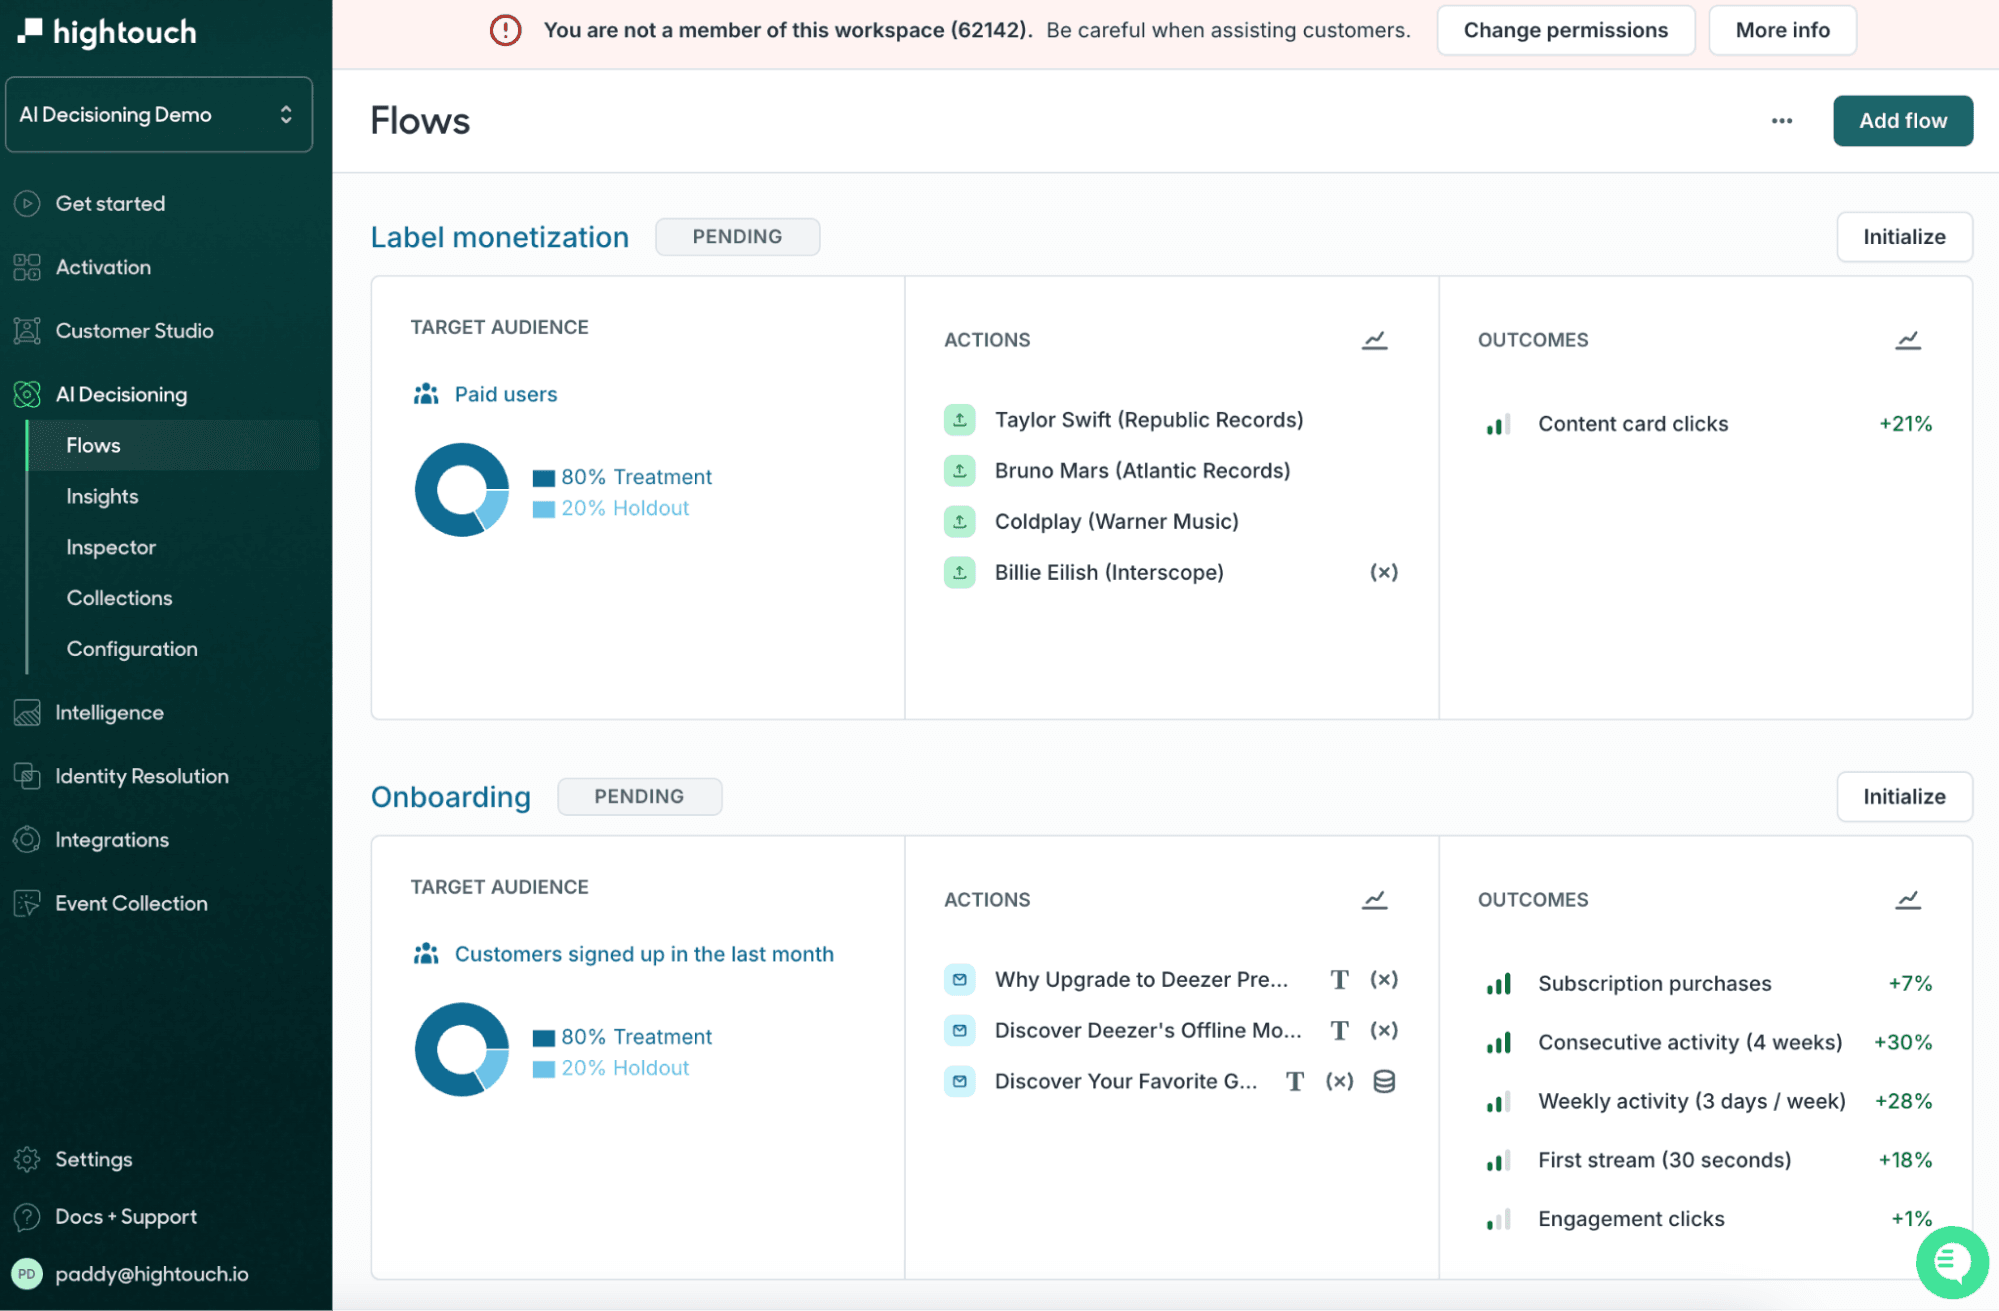Image resolution: width=1999 pixels, height=1311 pixels.
Task: Toggle the (x) on Why Upgrade to Deezer
Action: 1384,980
